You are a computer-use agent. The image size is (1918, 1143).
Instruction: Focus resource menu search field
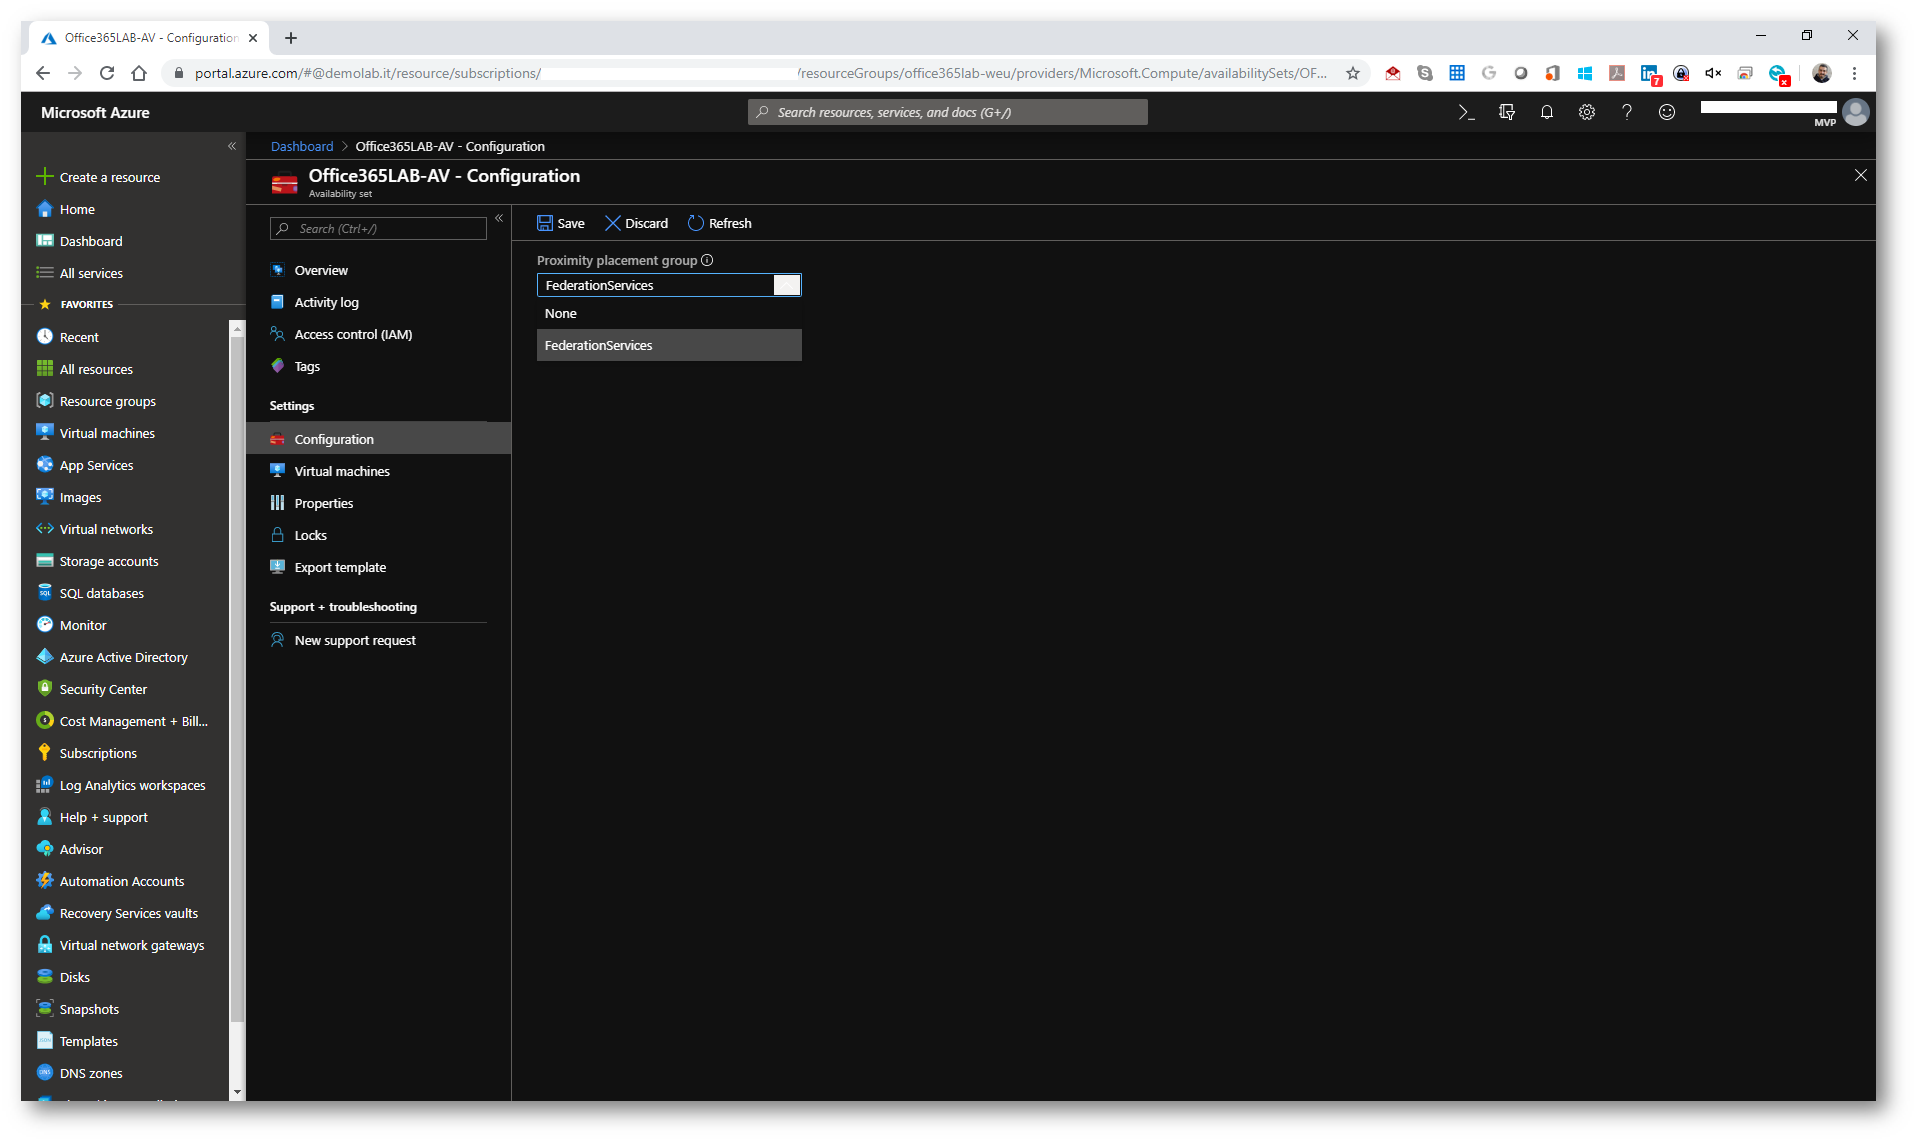coord(378,229)
